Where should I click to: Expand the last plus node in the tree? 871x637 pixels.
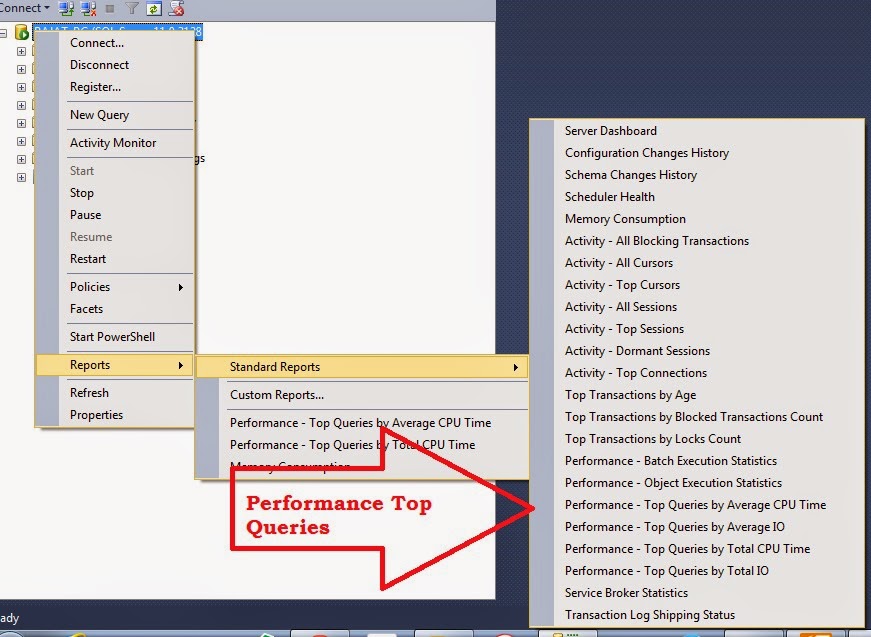point(21,178)
